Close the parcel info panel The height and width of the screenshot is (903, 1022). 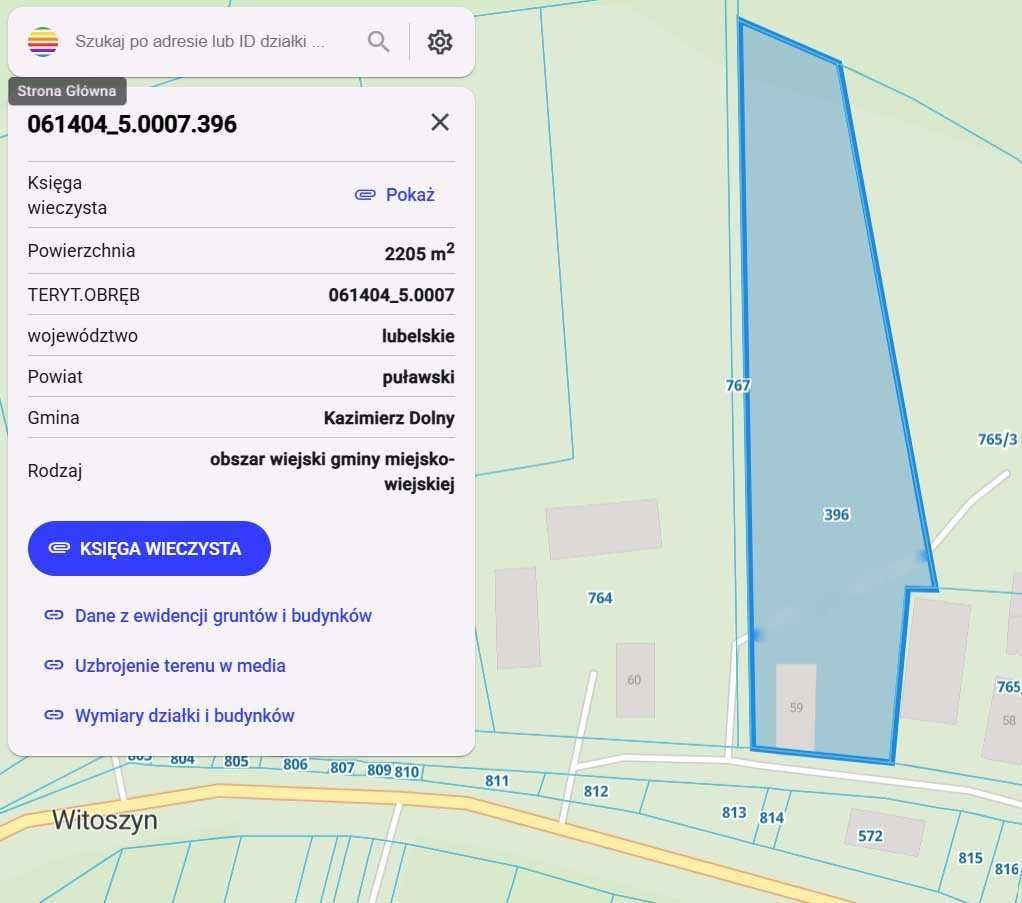440,122
